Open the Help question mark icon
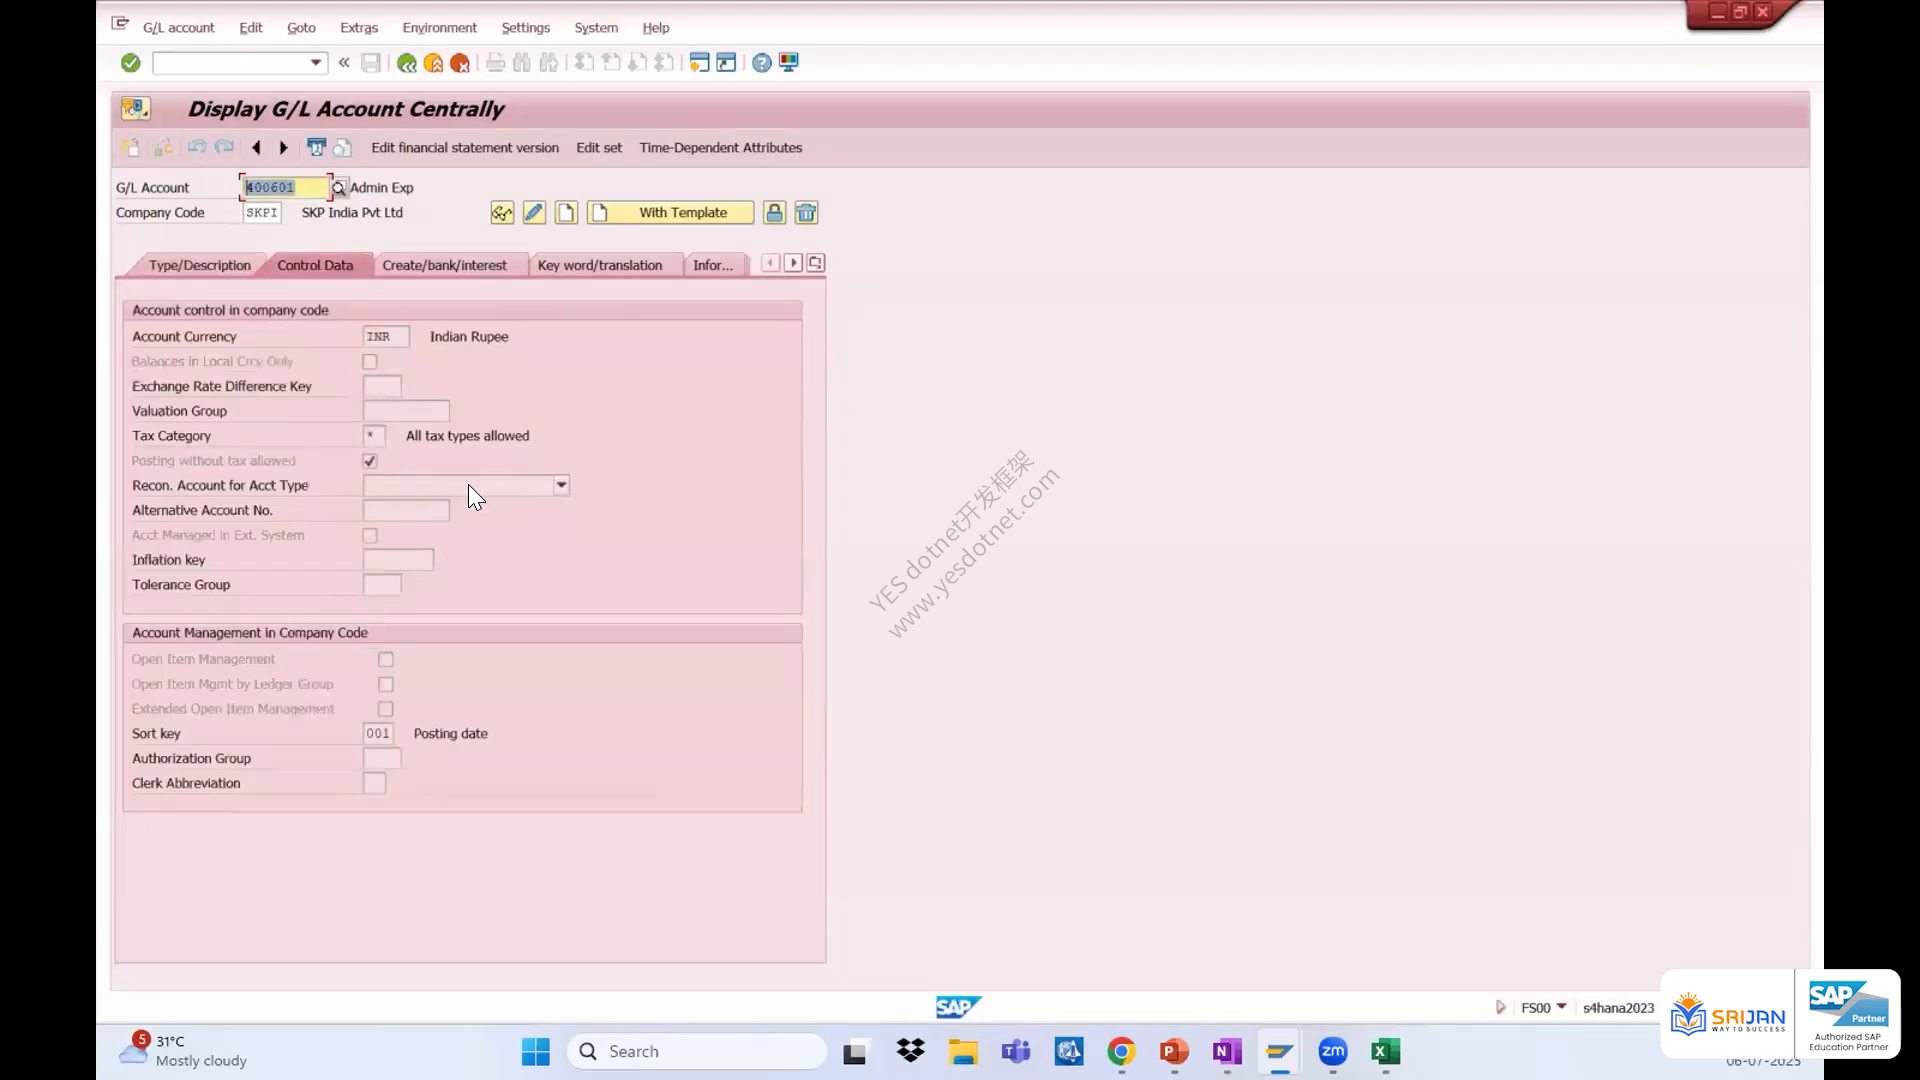Viewport: 1920px width, 1080px height. click(x=762, y=63)
